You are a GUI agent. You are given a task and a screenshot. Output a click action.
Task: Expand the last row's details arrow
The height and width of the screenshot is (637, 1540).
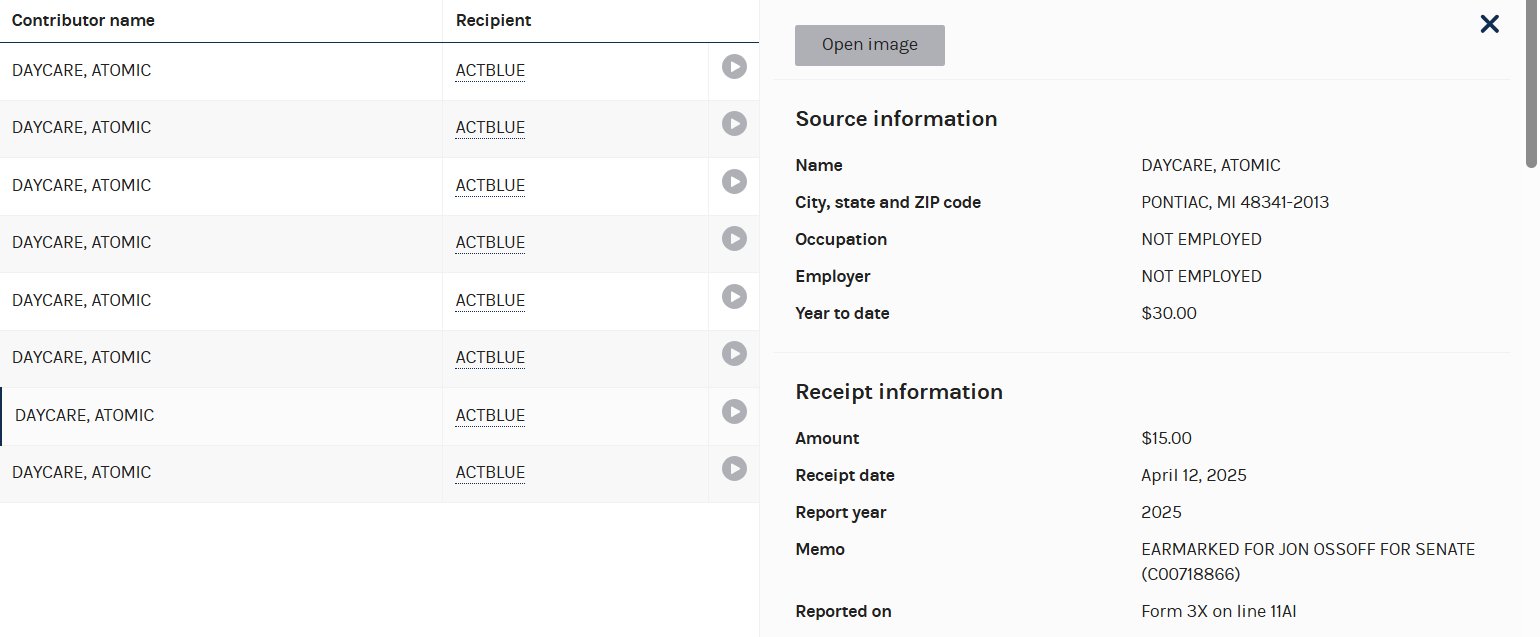734,469
